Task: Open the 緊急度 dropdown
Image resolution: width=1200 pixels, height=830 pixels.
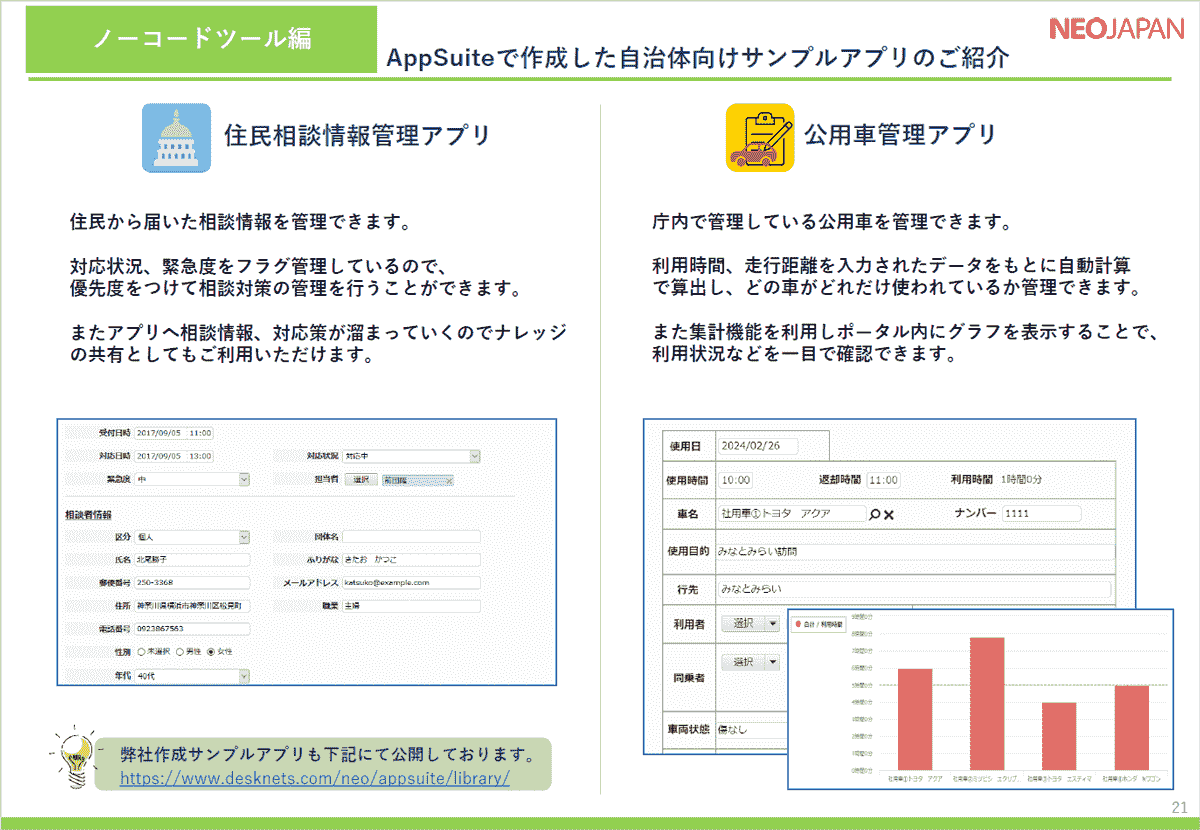Action: point(193,480)
